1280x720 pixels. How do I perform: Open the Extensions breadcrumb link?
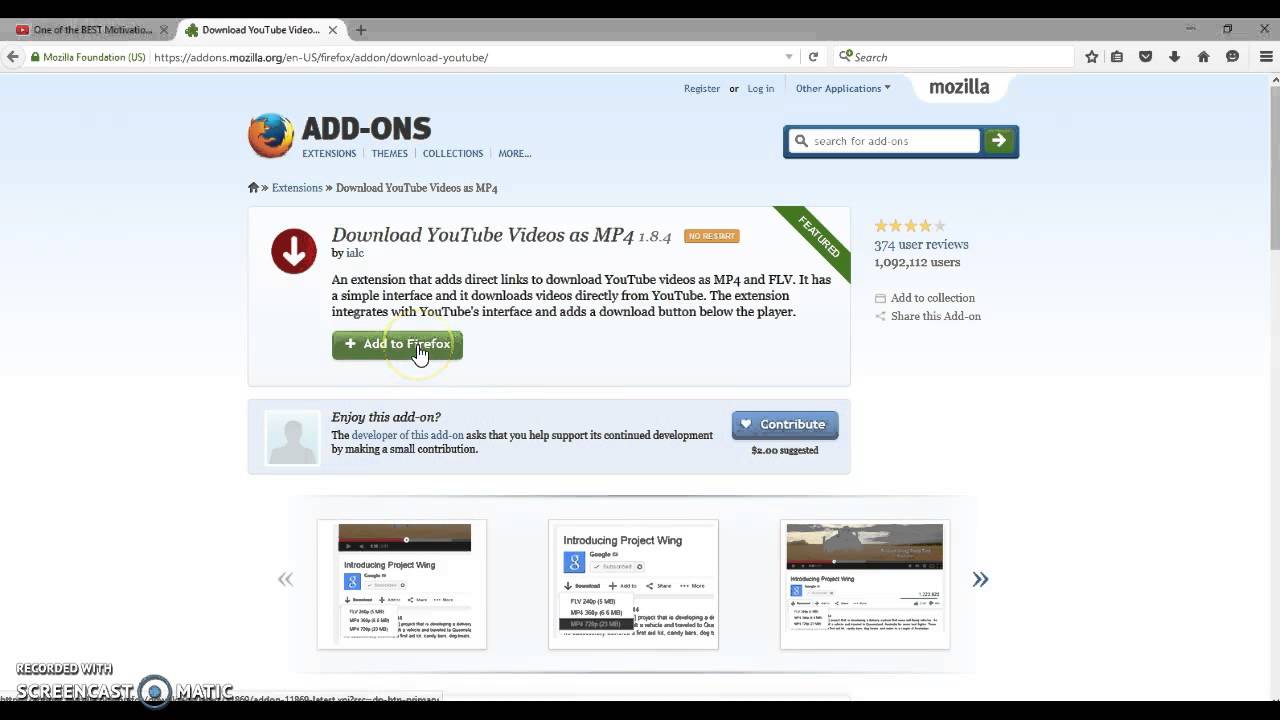coord(297,188)
